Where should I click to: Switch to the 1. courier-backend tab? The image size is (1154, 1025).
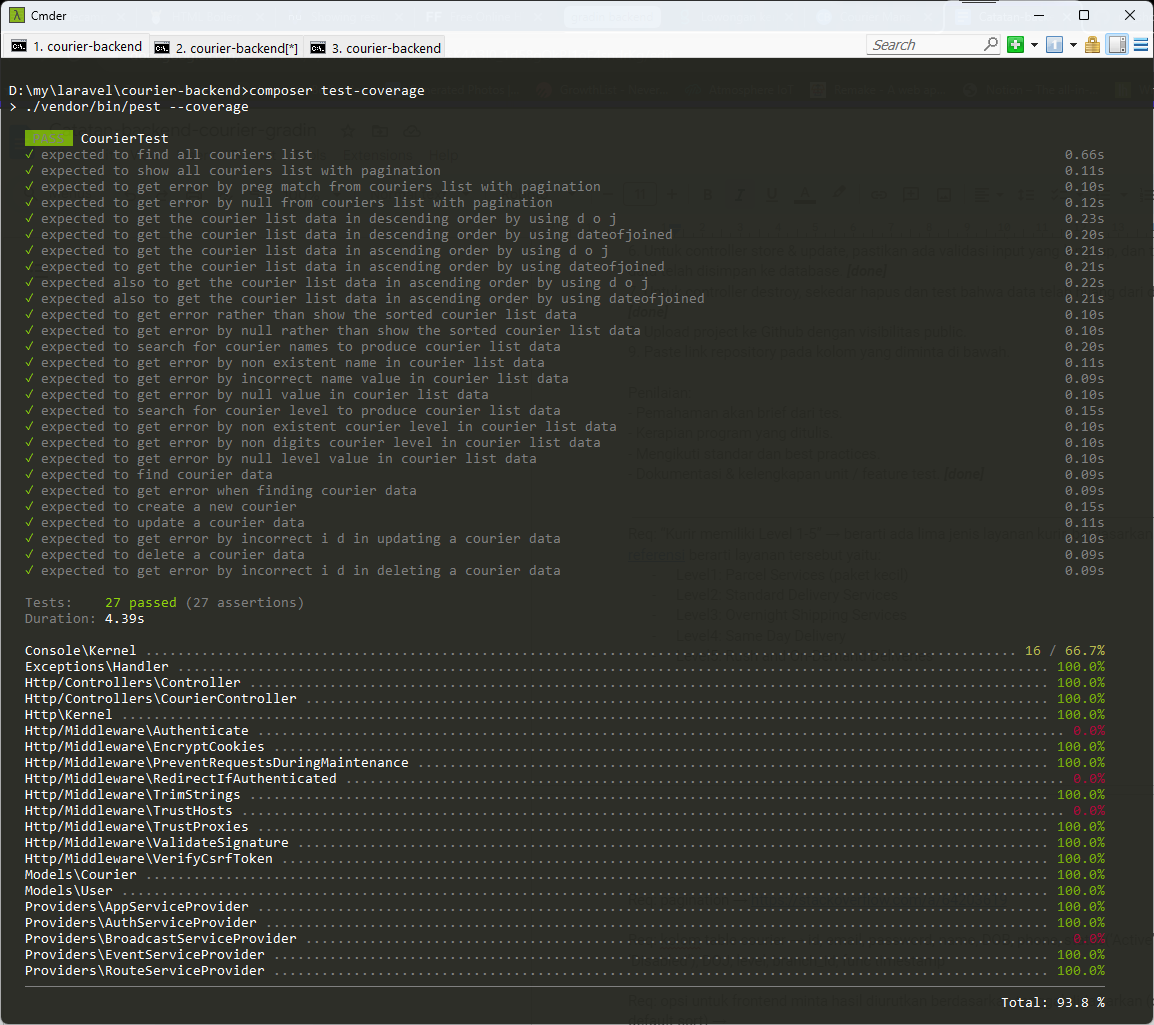[78, 47]
